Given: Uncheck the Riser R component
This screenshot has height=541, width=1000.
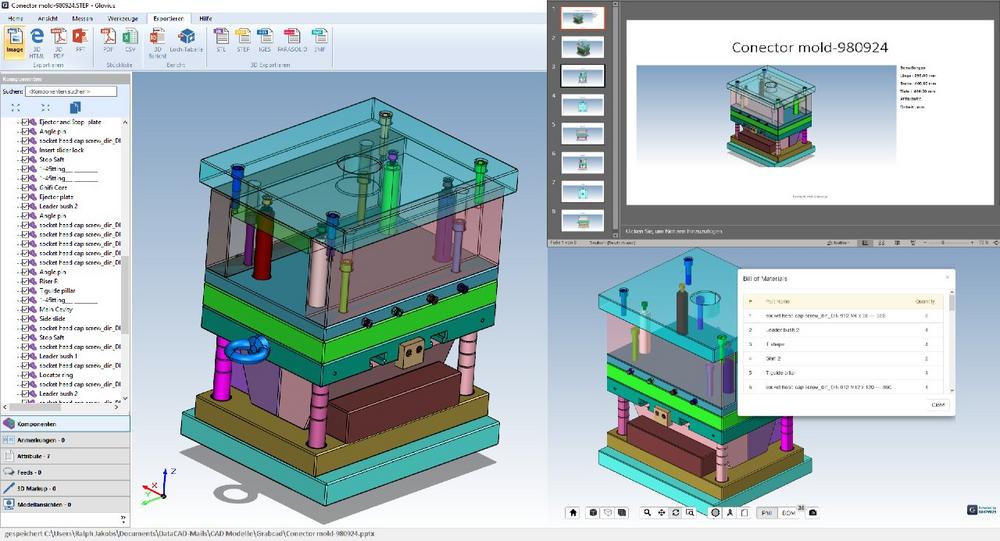Looking at the screenshot, I should (x=26, y=281).
